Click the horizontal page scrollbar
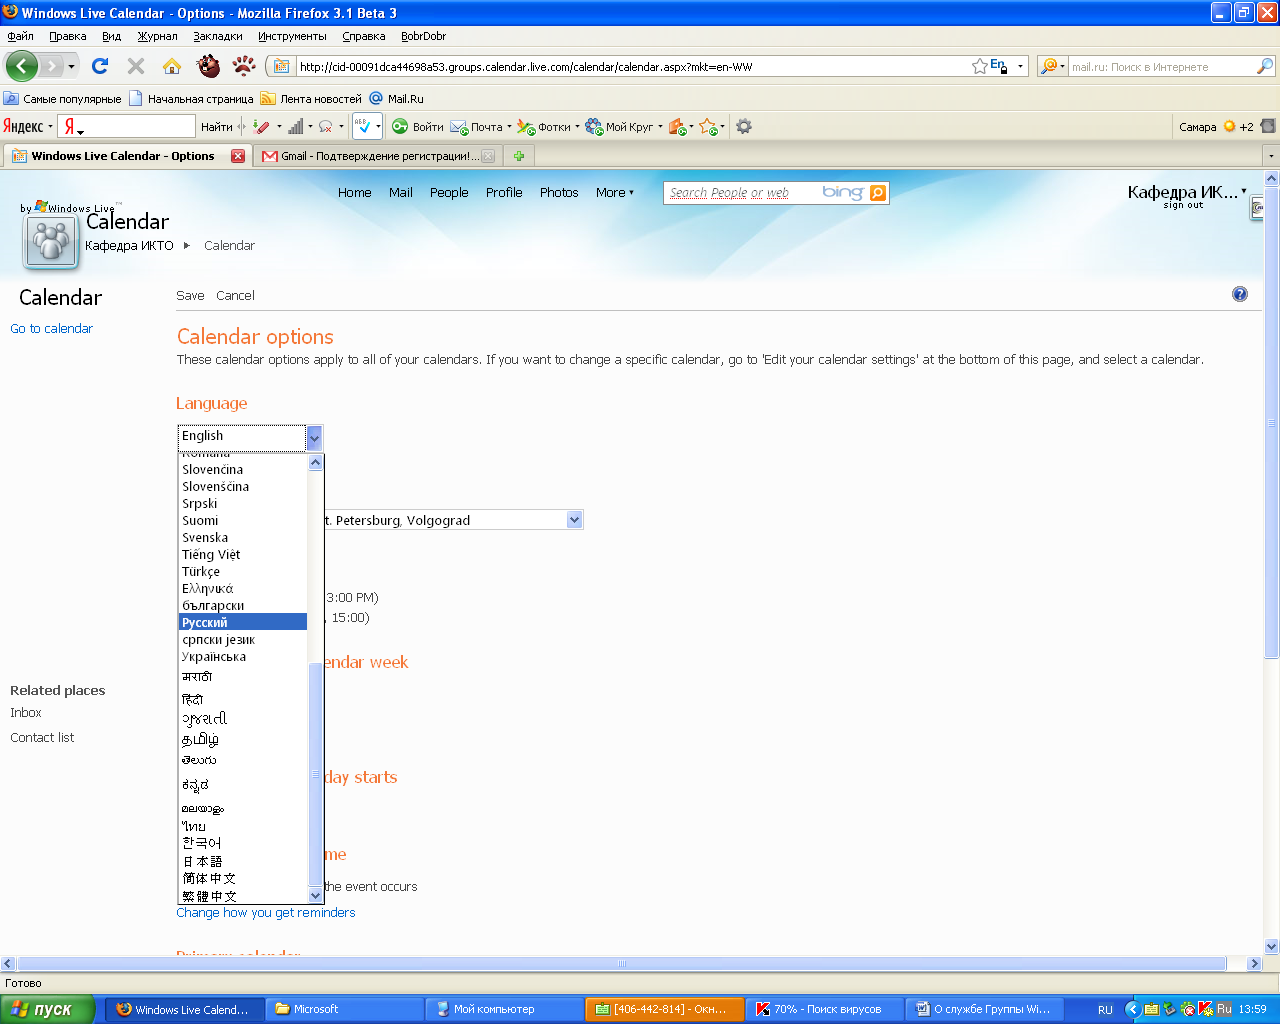The image size is (1280, 1024). (x=622, y=964)
